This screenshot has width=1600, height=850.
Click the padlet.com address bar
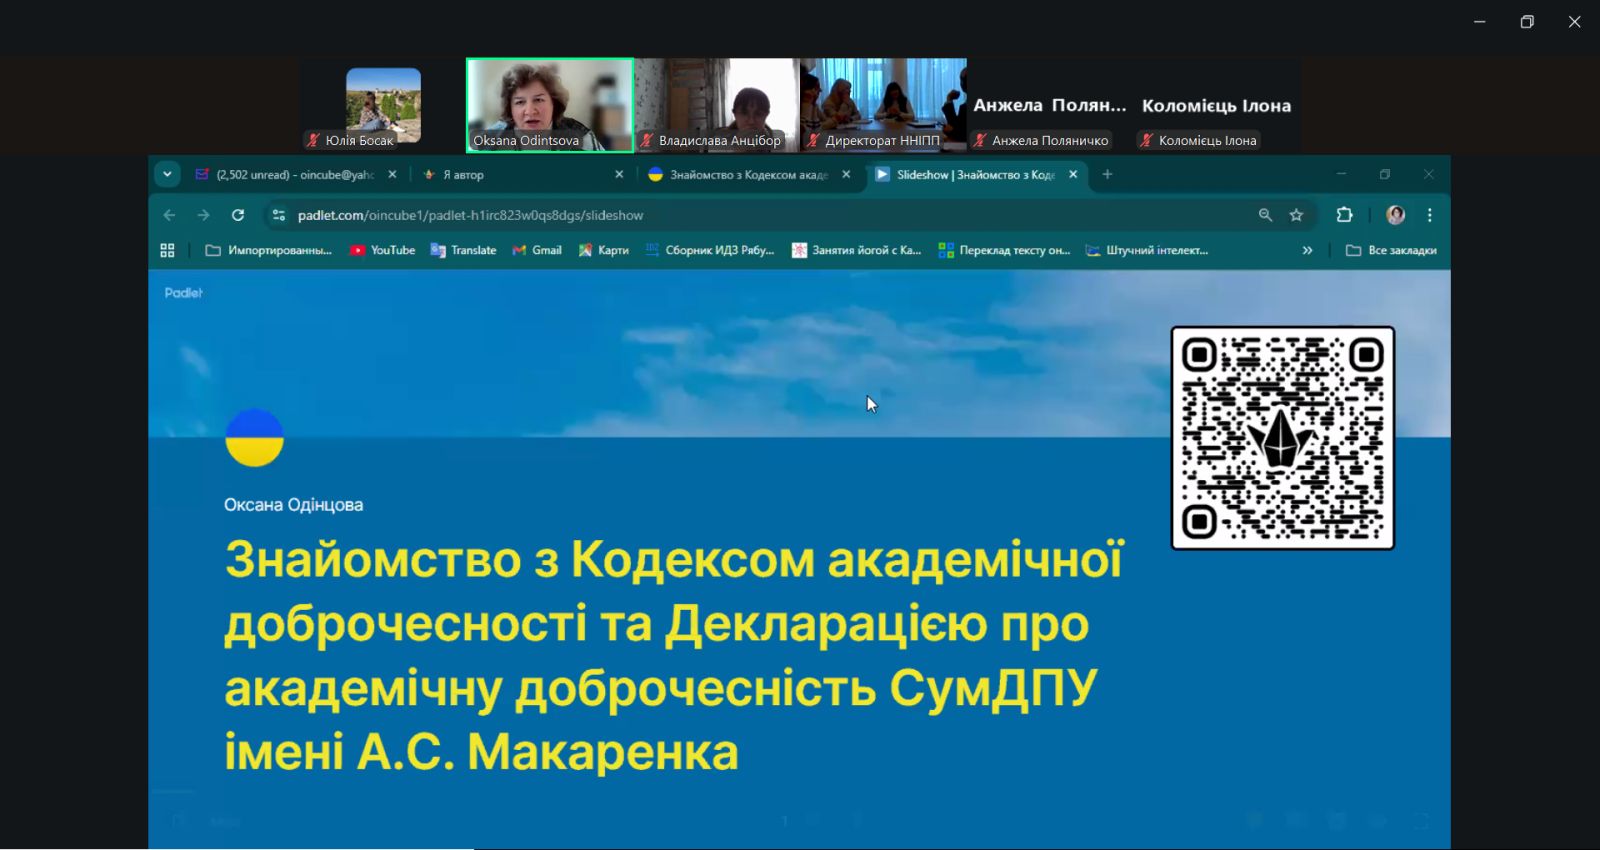pyautogui.click(x=700, y=215)
